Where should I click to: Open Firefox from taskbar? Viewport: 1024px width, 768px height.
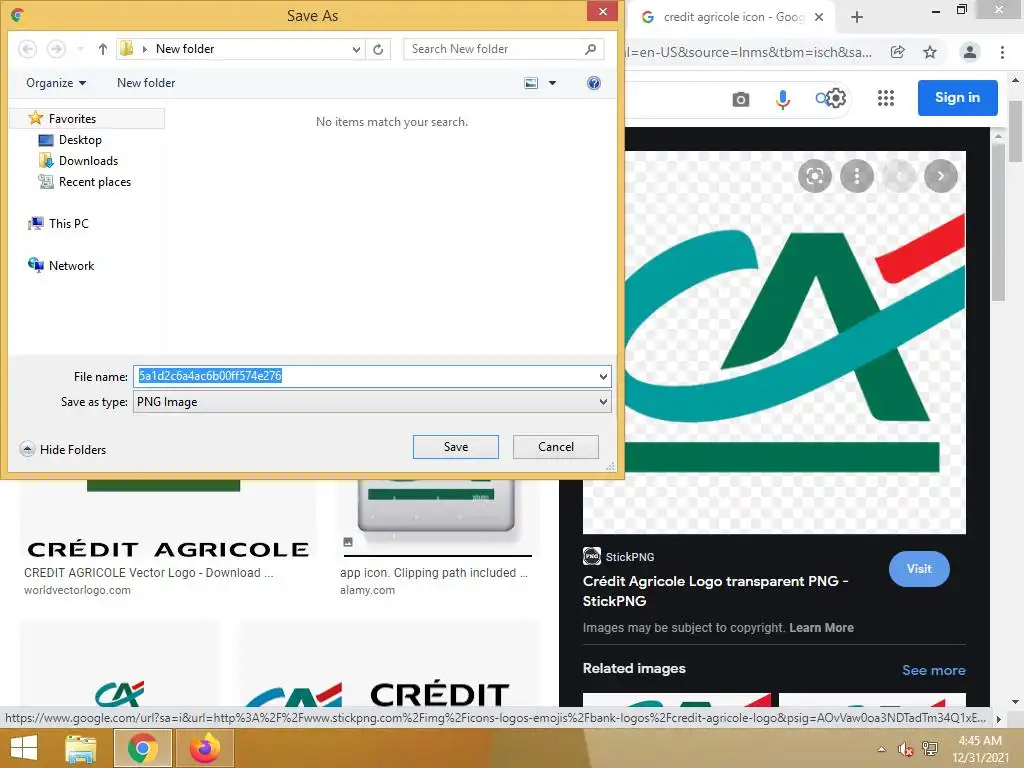[204, 748]
